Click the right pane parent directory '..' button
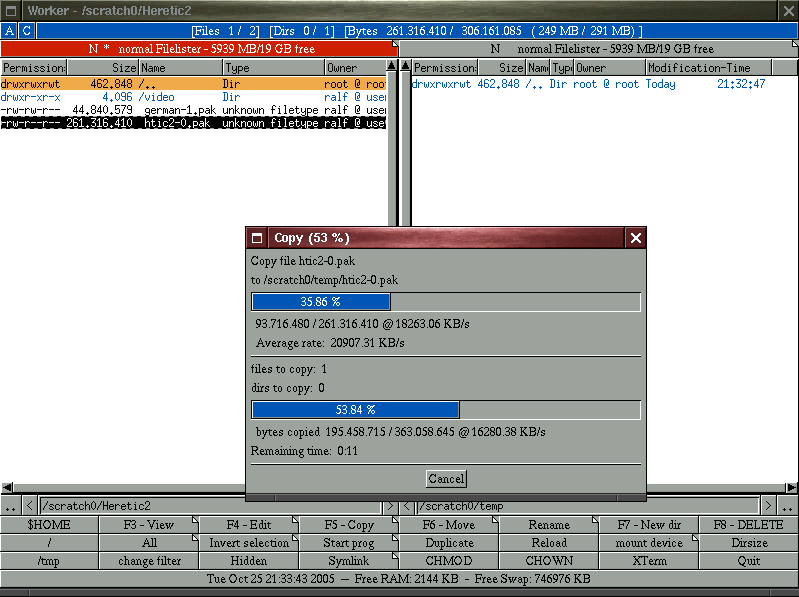 coord(787,506)
